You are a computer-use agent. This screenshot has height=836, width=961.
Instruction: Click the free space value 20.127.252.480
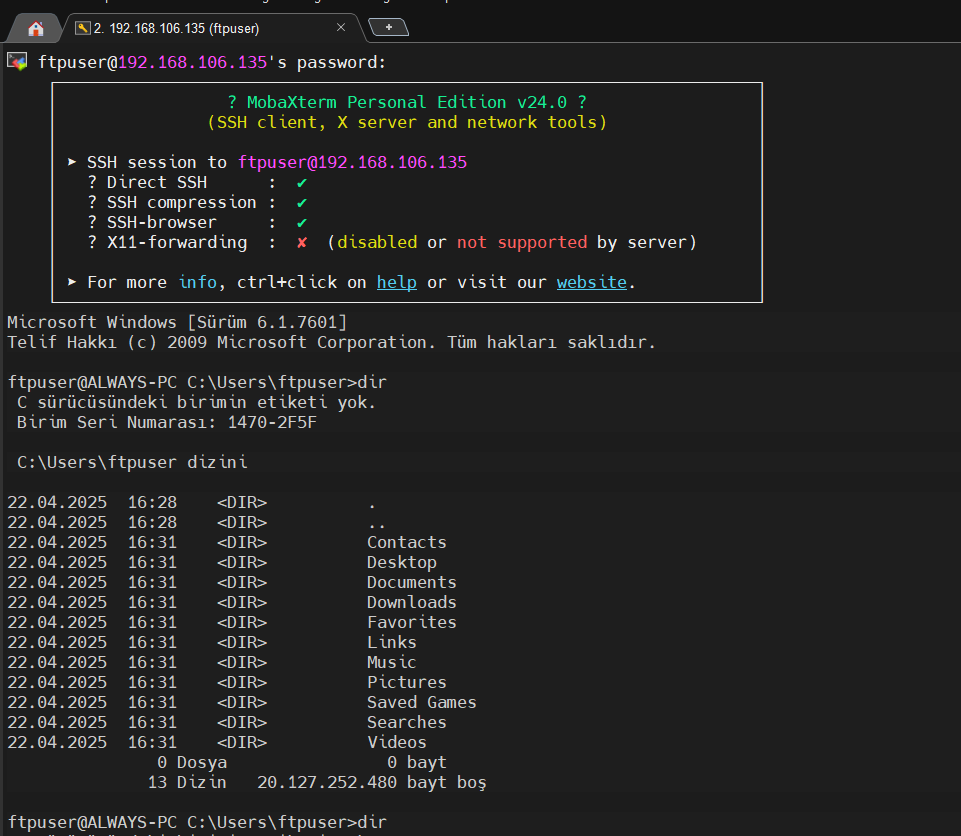click(327, 783)
